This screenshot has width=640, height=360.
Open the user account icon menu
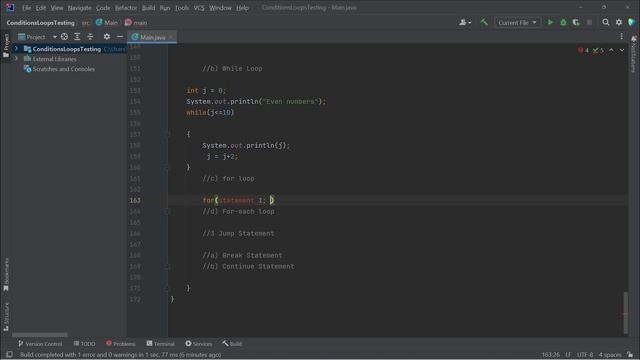tap(464, 22)
